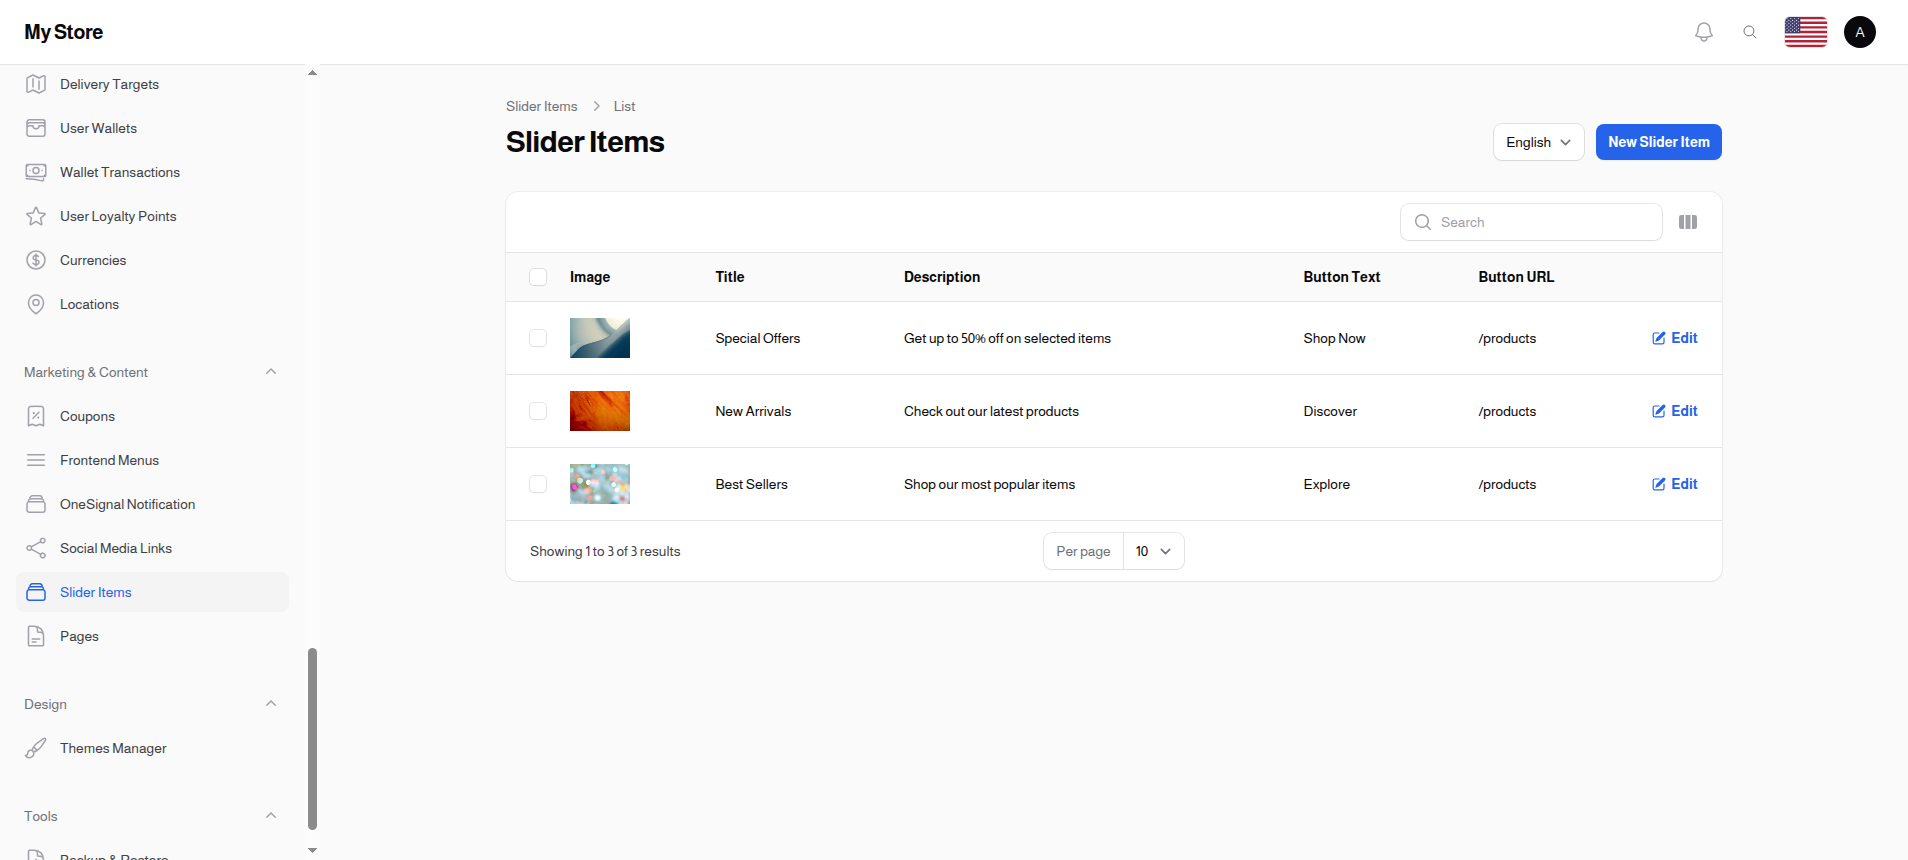Click the 'Explore' button text cell
The height and width of the screenshot is (860, 1908).
(x=1326, y=484)
